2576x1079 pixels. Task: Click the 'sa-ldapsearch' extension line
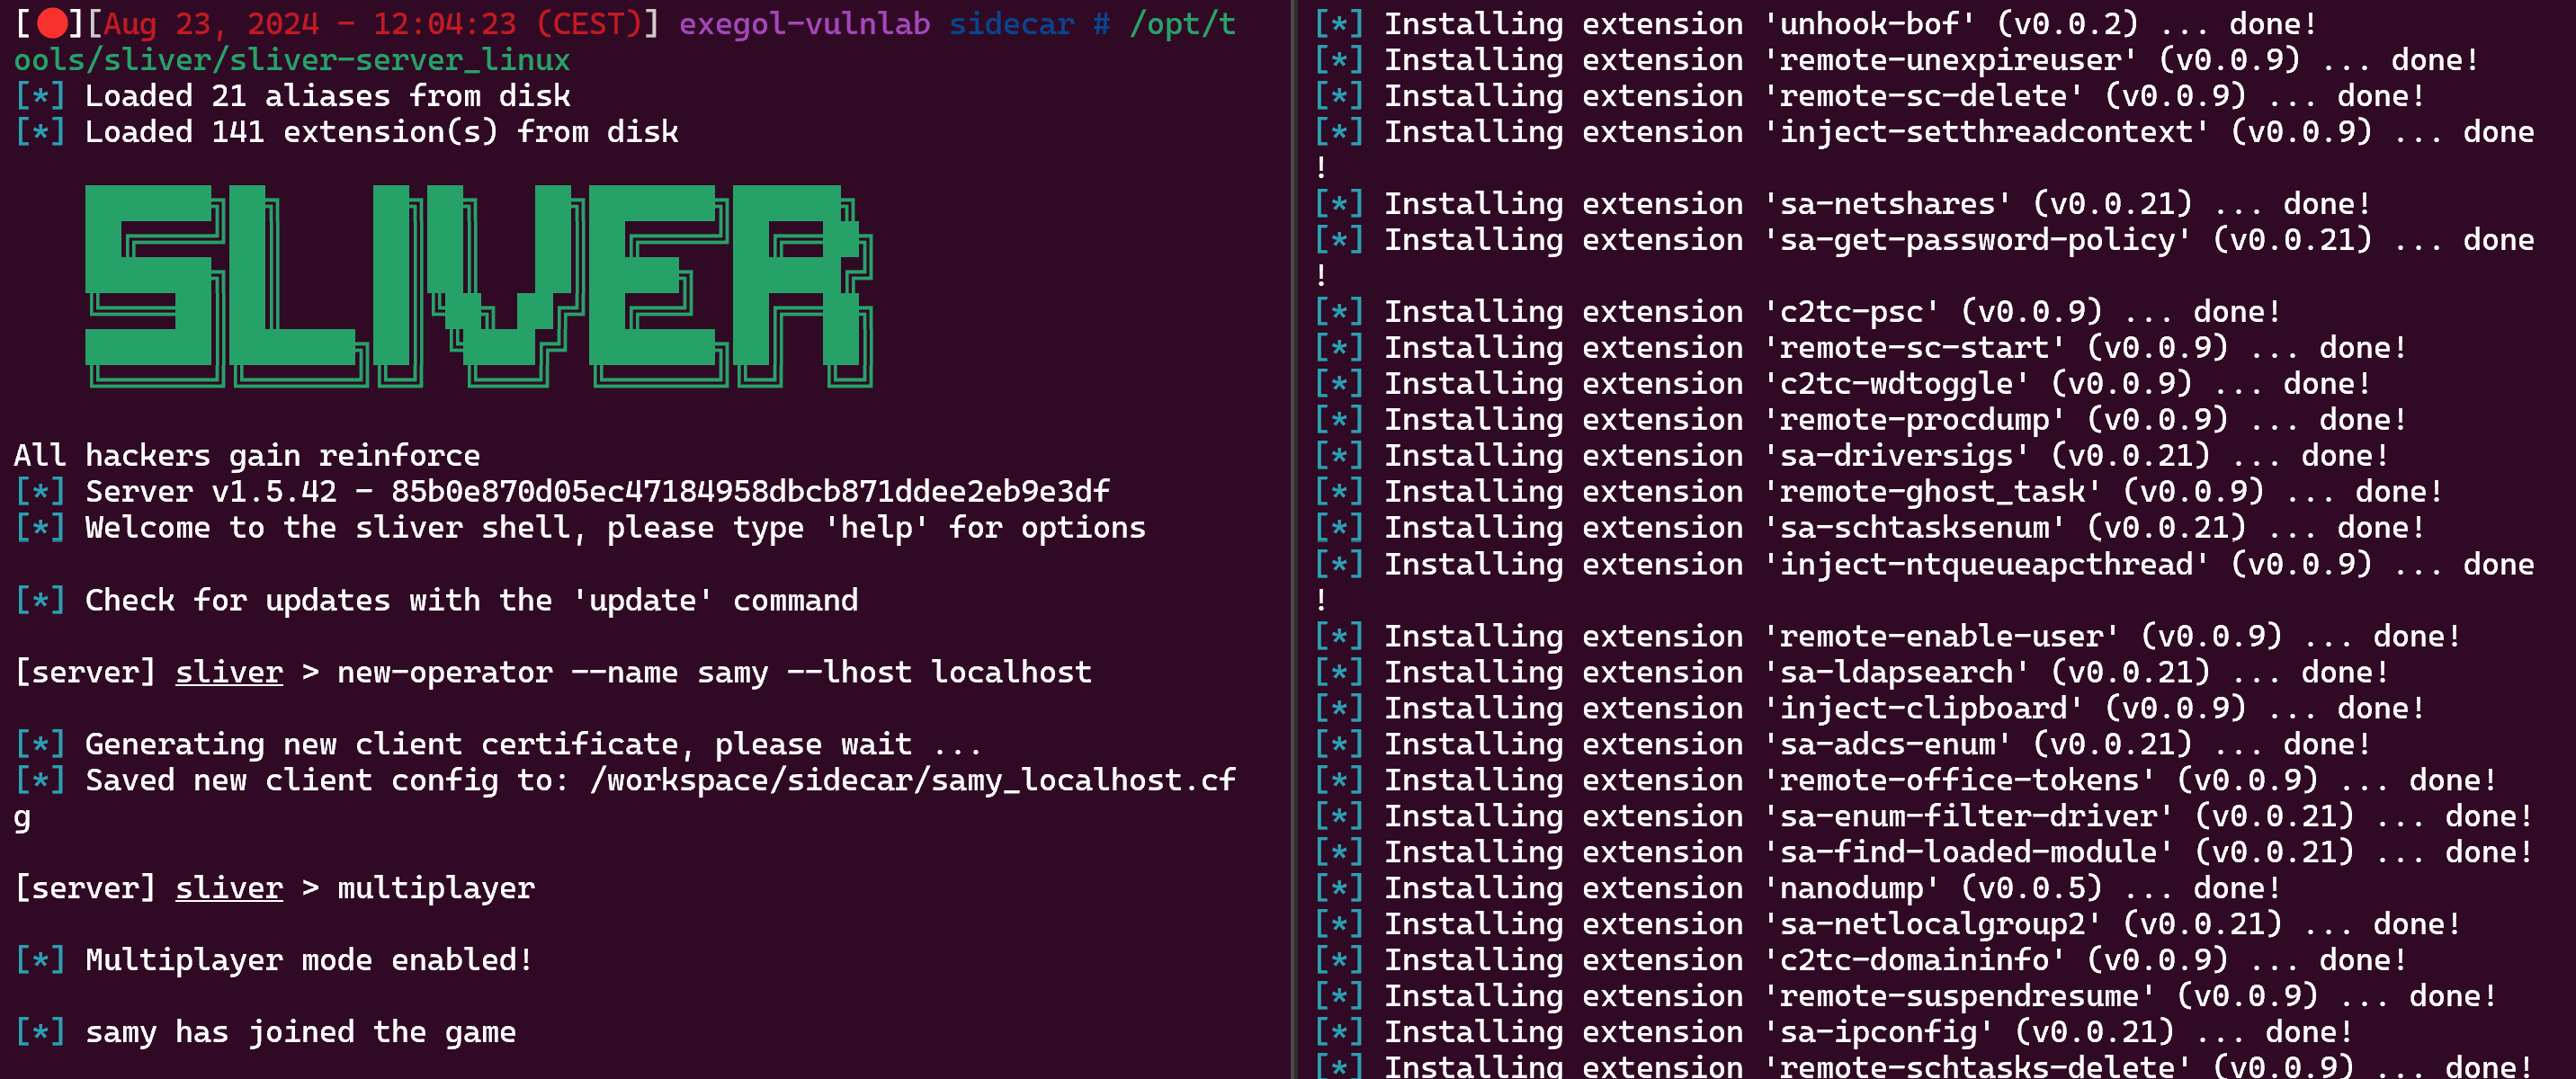[x=1851, y=672]
